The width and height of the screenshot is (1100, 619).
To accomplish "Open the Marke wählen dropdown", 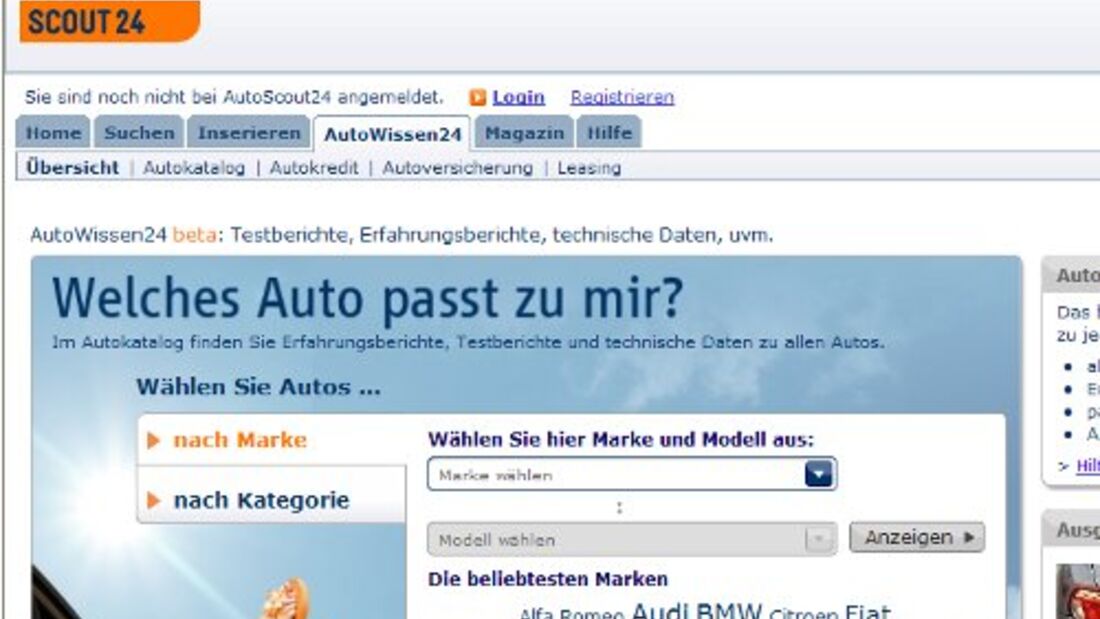I will pyautogui.click(x=620, y=474).
